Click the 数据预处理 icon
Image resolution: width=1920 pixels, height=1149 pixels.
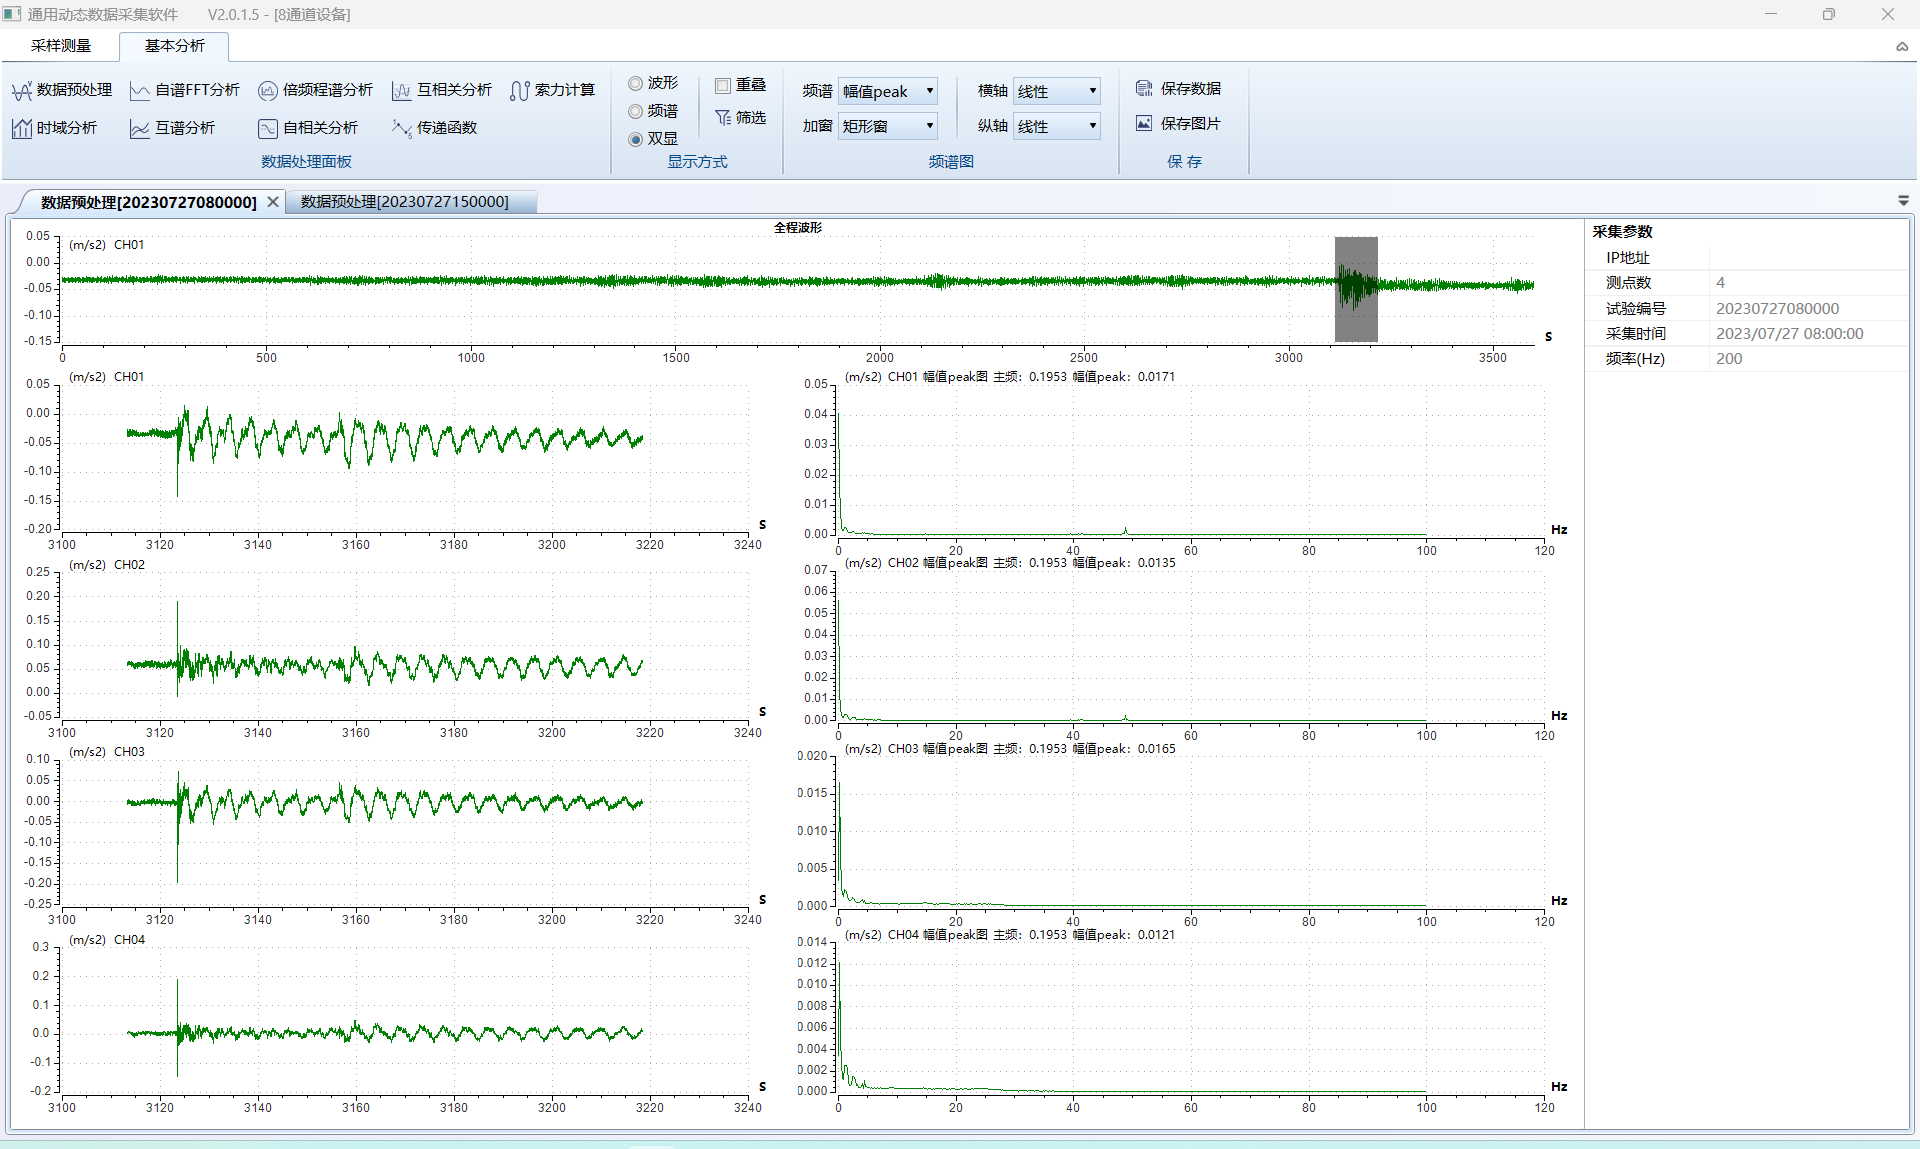(x=22, y=91)
